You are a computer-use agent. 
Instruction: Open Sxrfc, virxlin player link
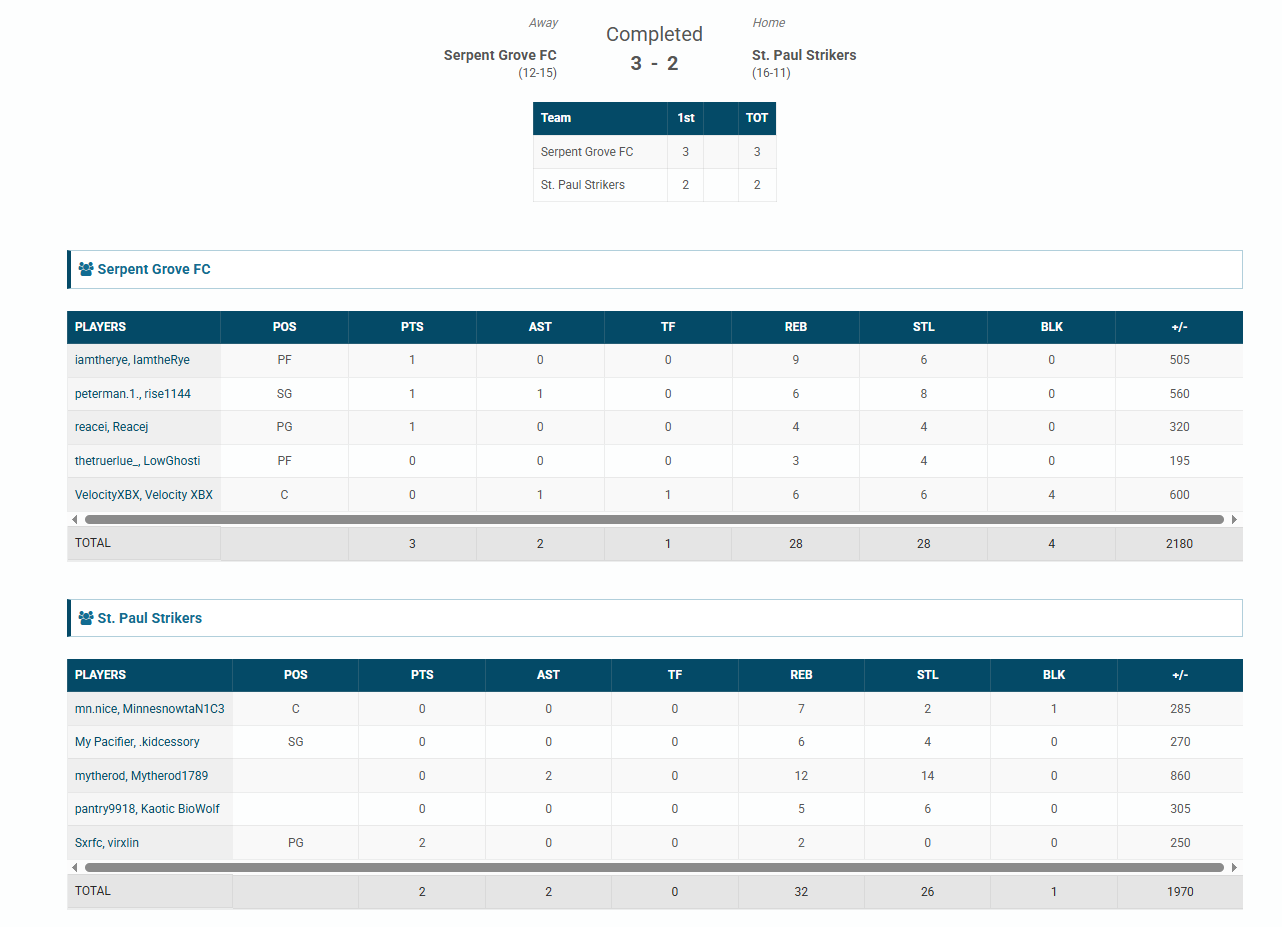point(107,843)
